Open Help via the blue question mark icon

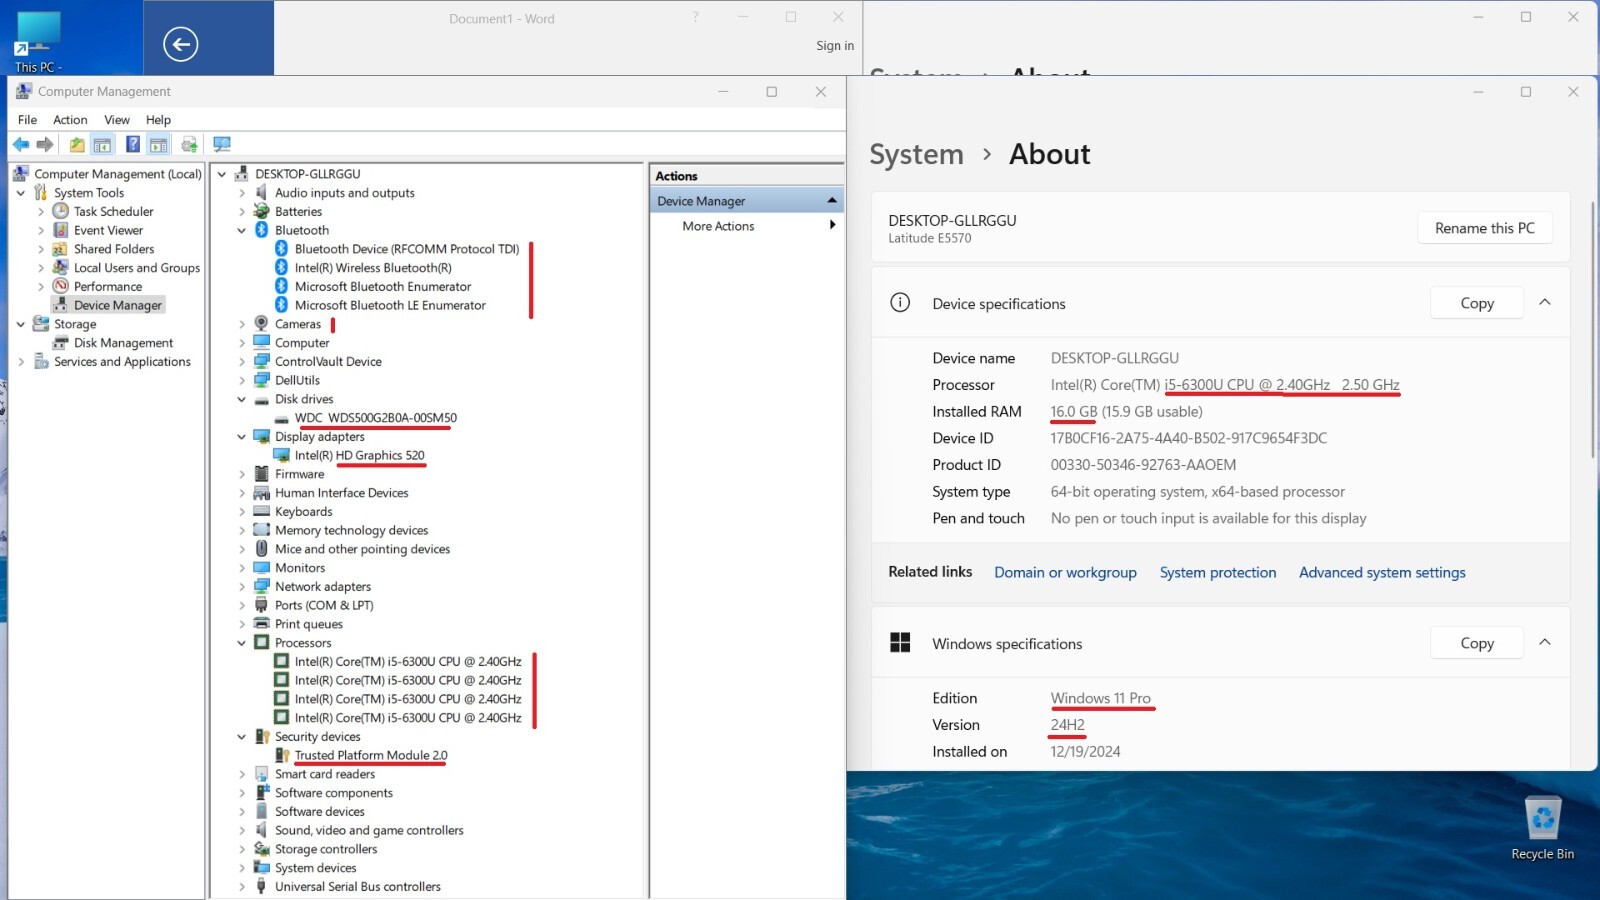tap(132, 145)
